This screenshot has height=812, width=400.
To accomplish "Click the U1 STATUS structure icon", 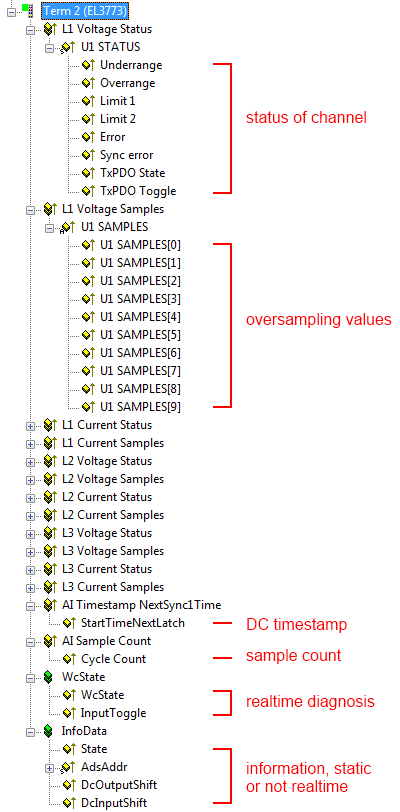I will (68, 48).
